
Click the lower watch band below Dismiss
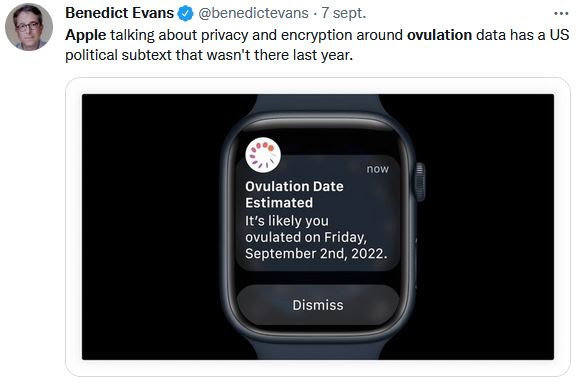pos(318,348)
